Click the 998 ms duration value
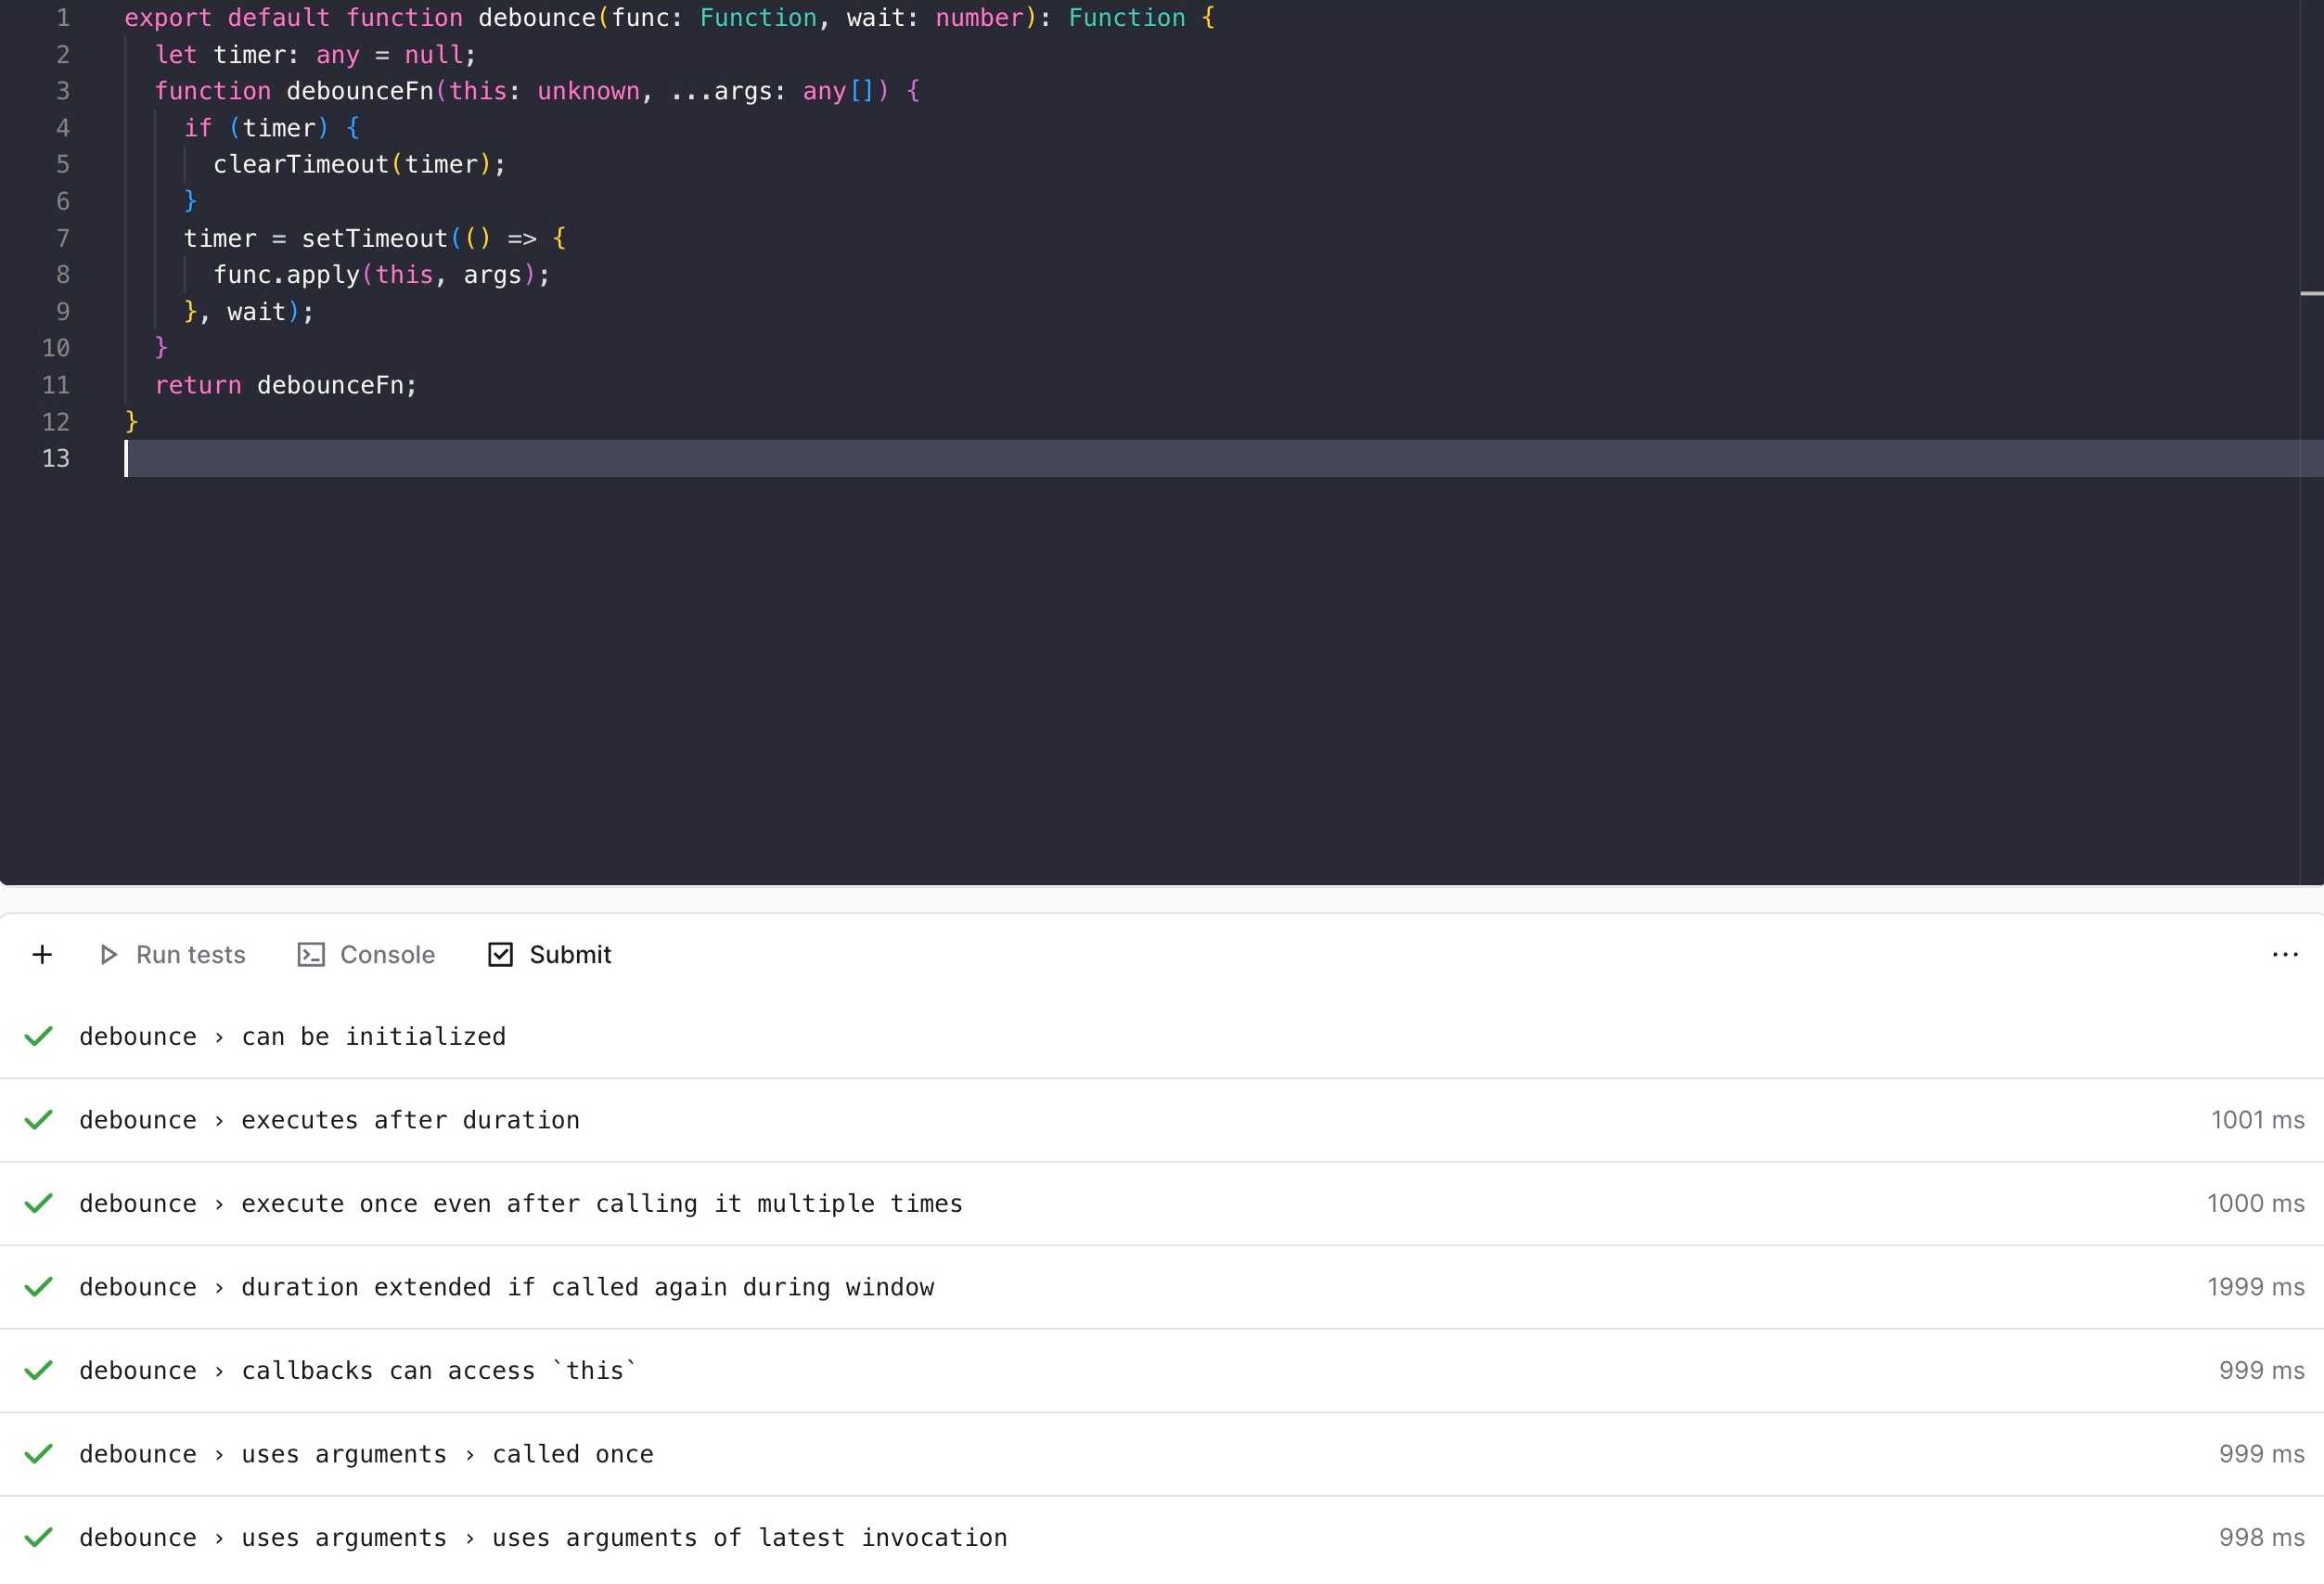 pos(2261,1538)
